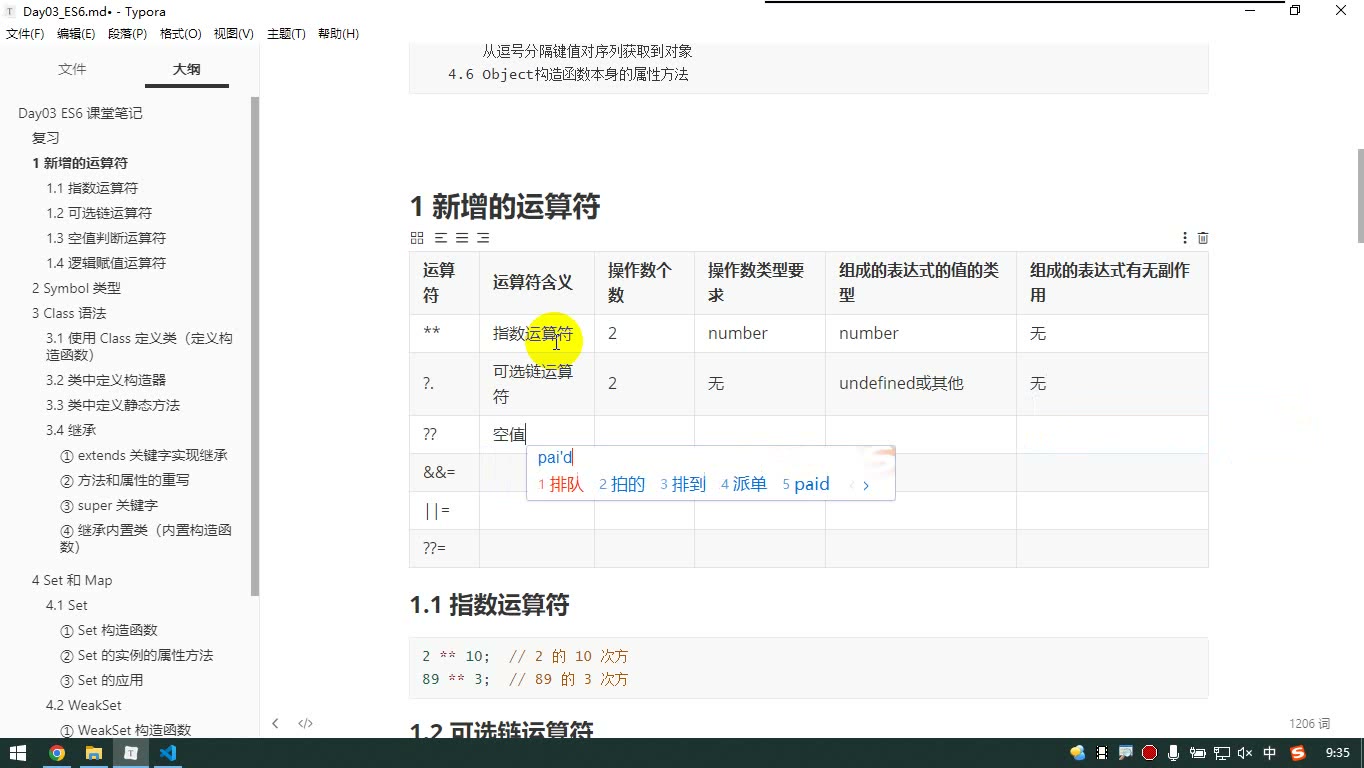Open the Windows Start menu
This screenshot has width=1364, height=768.
click(x=18, y=753)
